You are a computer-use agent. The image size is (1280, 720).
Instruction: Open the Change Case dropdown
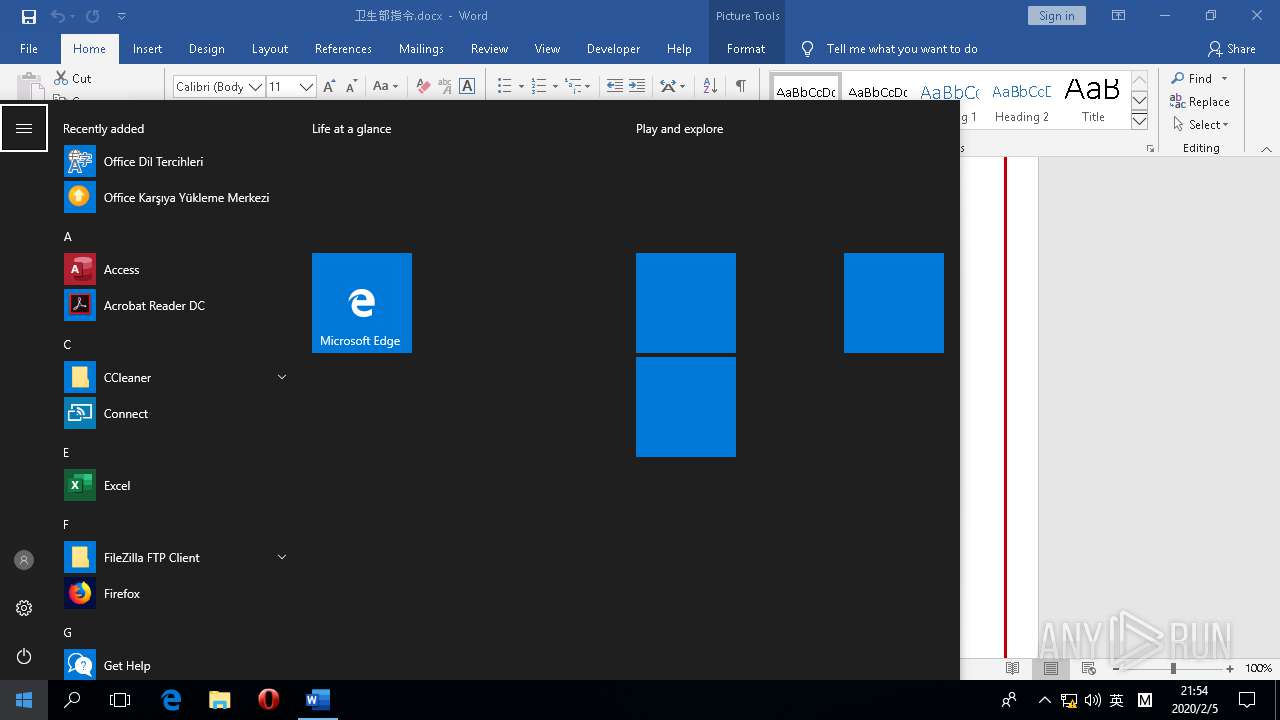click(386, 86)
